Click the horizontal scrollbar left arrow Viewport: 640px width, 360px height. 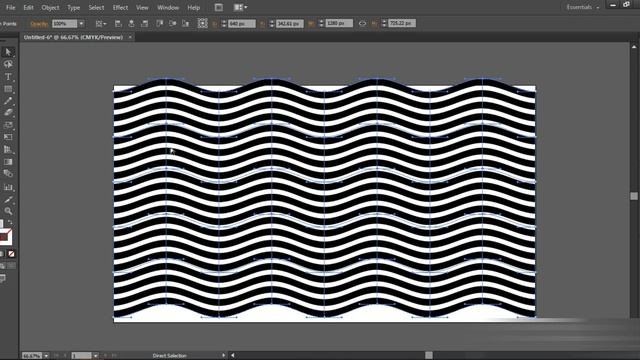click(x=233, y=356)
